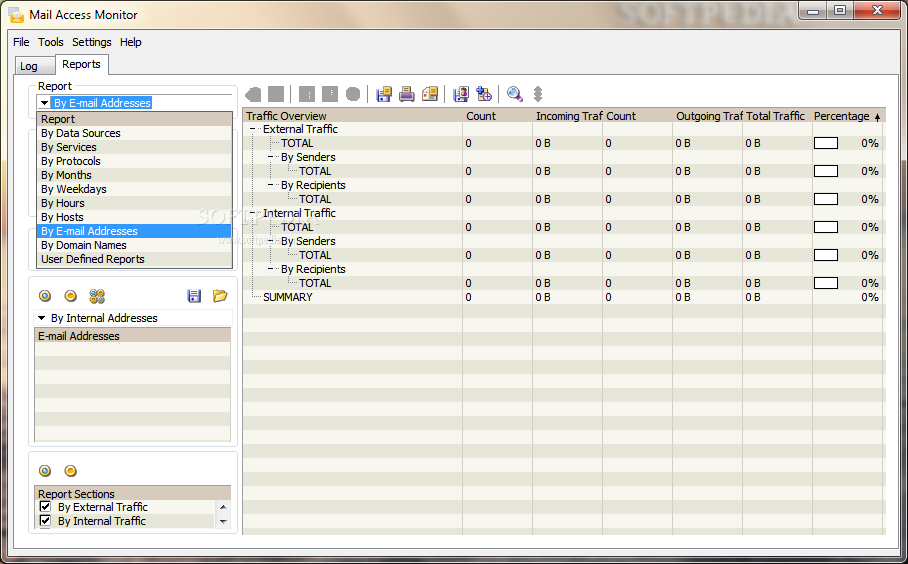
Task: Open the Report combo box arrow
Action: tap(44, 103)
